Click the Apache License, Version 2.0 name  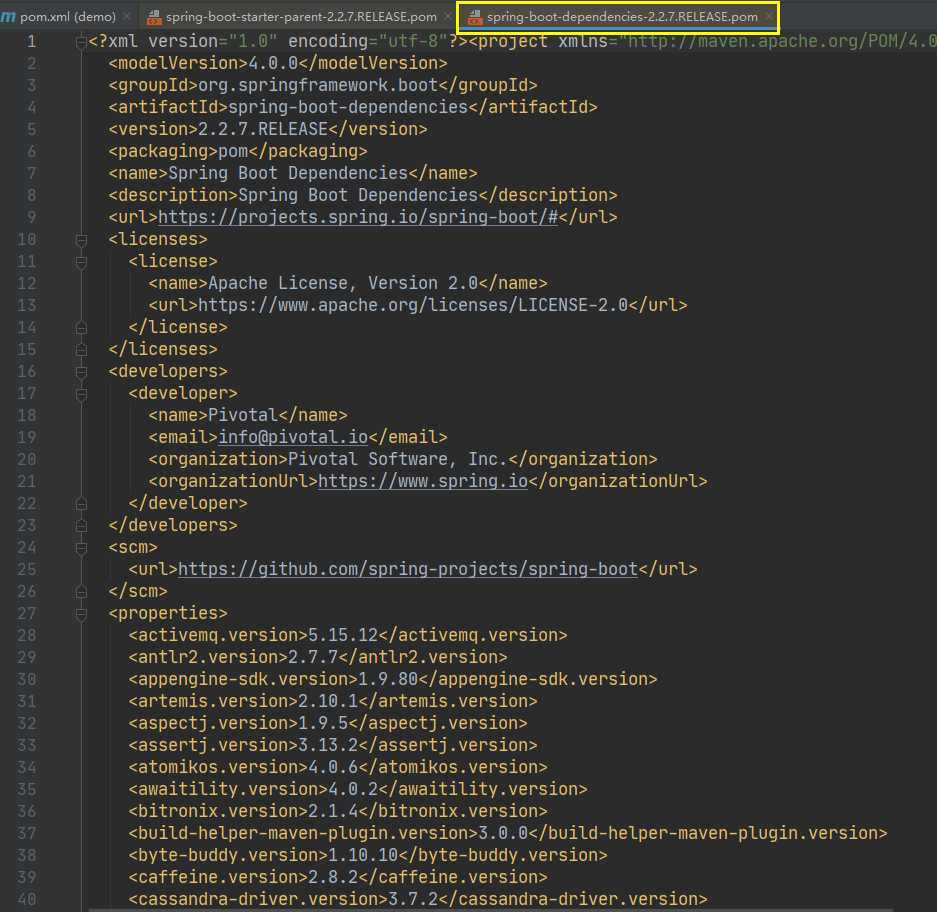point(342,283)
